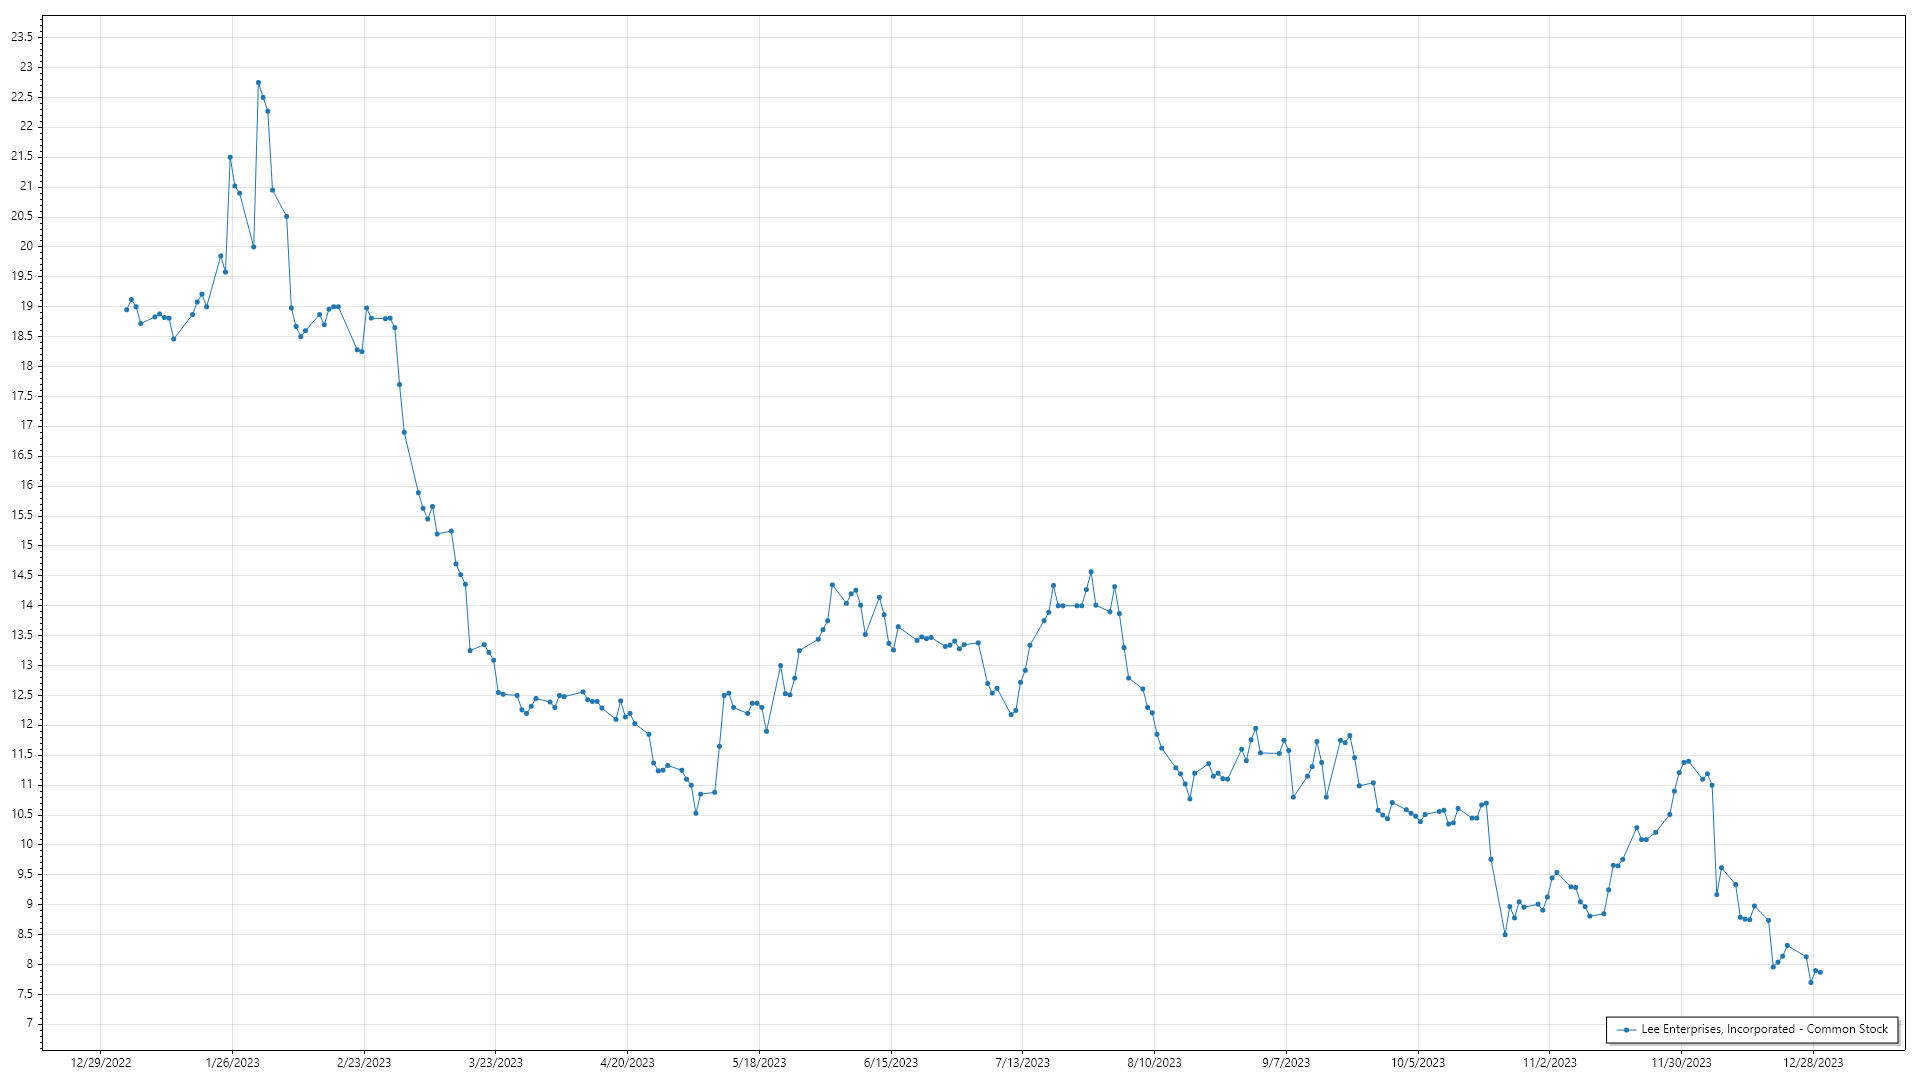Screen dimensions: 1920x1080
Task: Click the 9/7/2023 x-axis date label
Action: (x=1285, y=1062)
